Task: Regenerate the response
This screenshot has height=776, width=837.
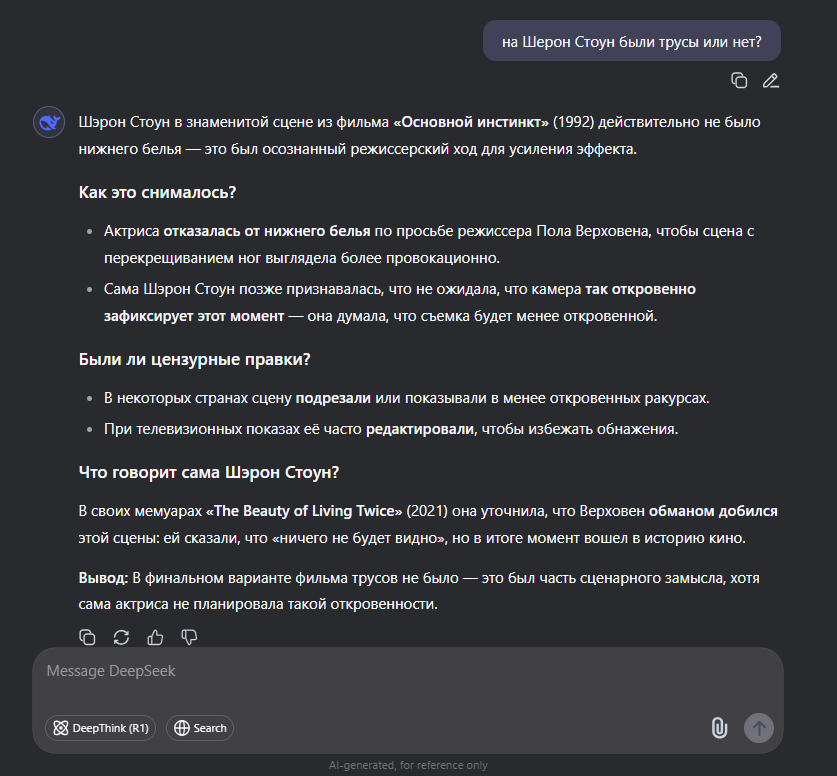Action: coord(121,637)
